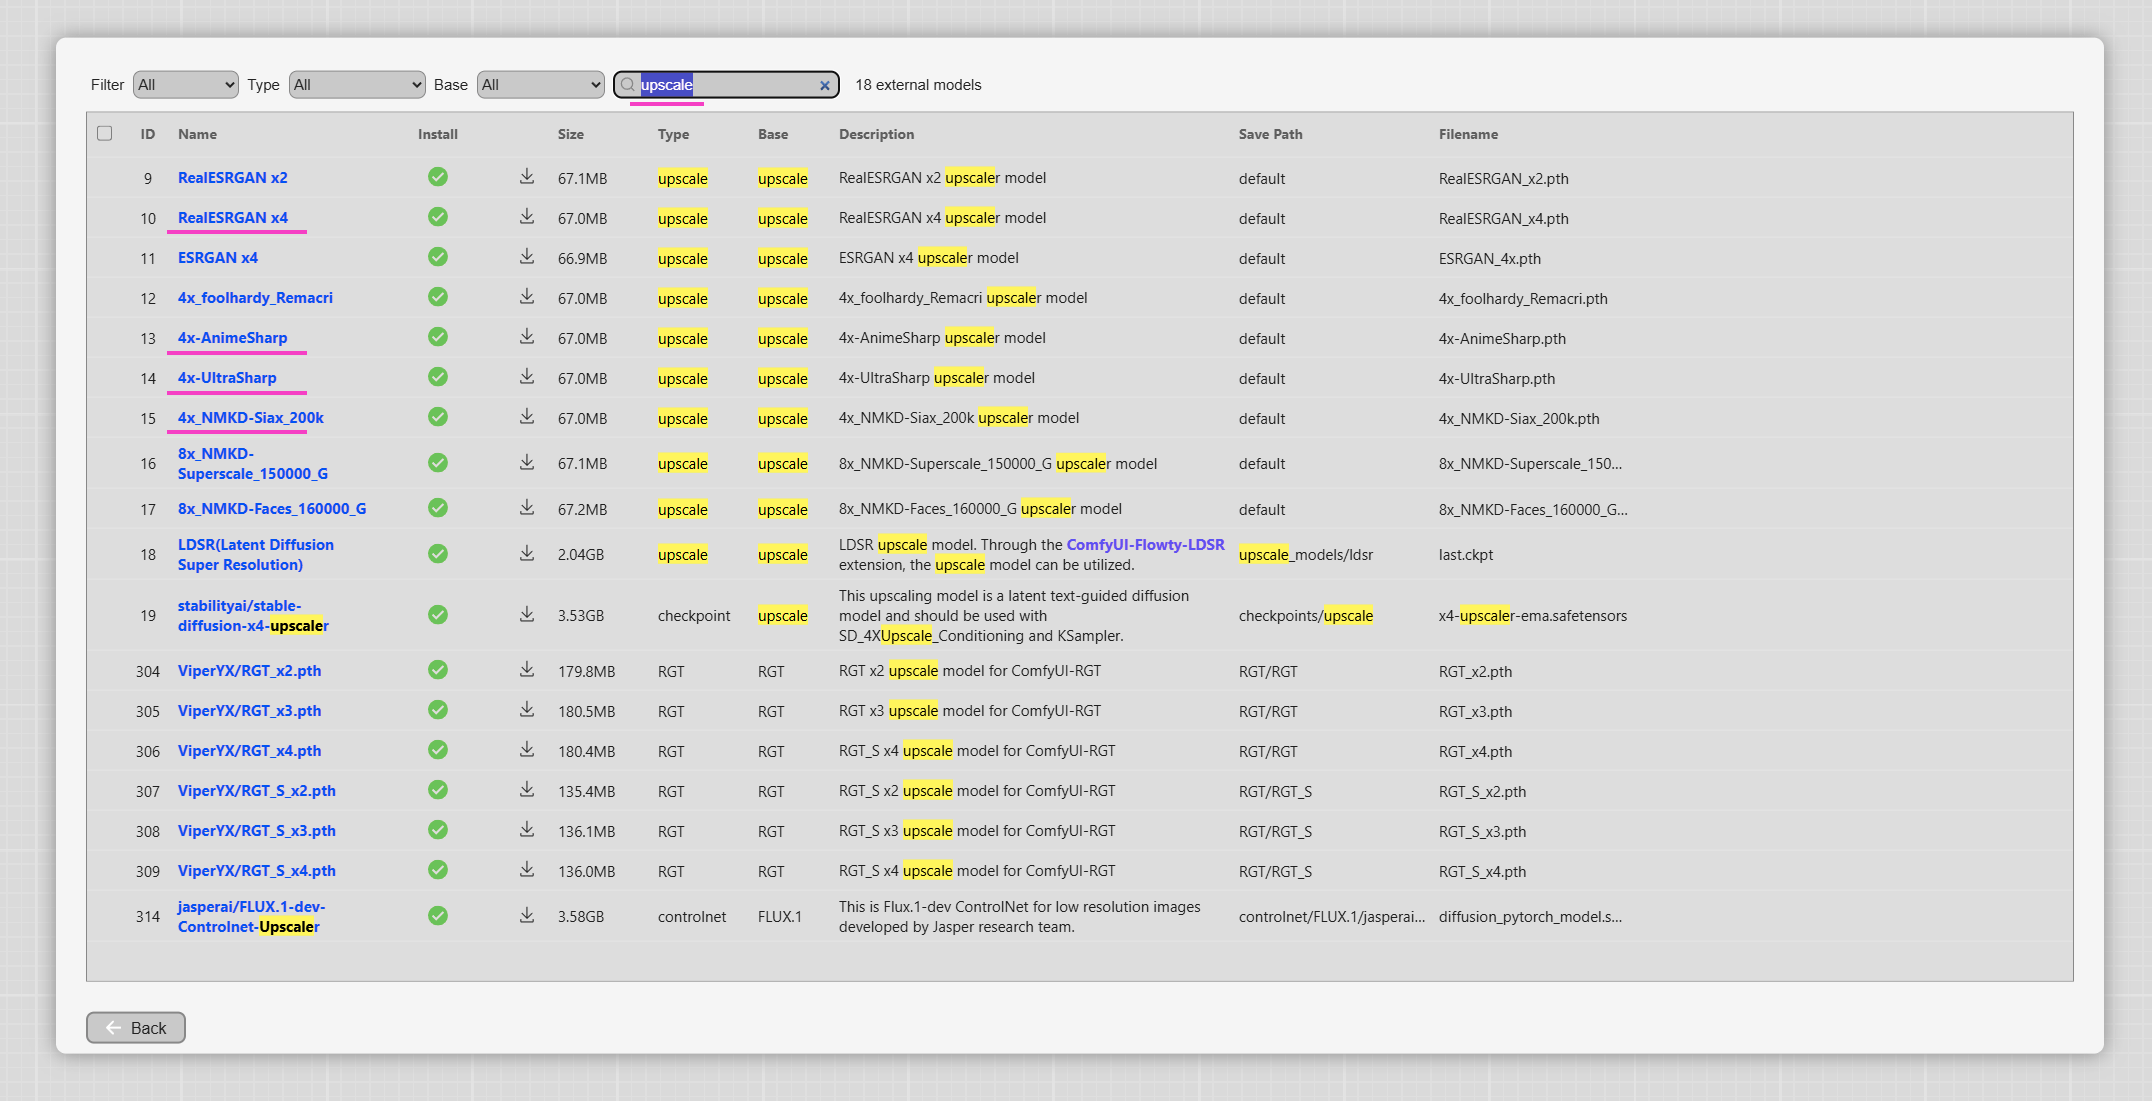This screenshot has width=2152, height=1101.
Task: Open the 4x_foolhardy_Remacri link
Action: click(255, 297)
